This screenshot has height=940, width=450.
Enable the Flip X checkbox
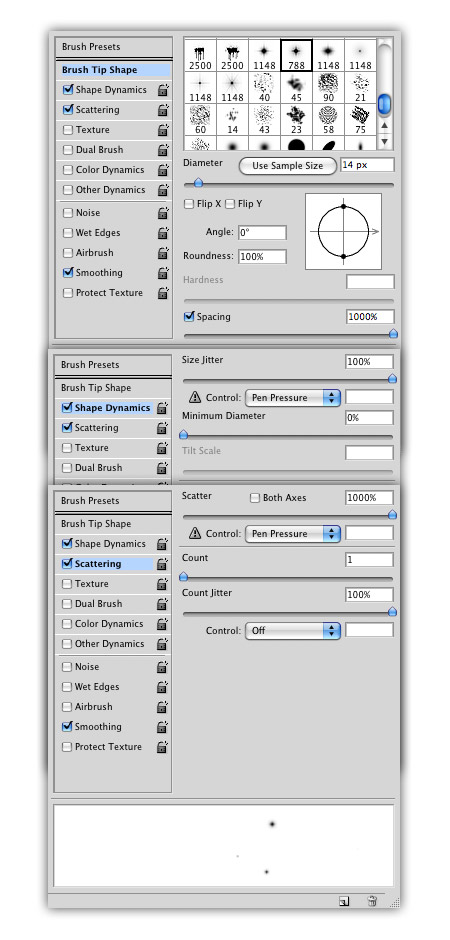pyautogui.click(x=189, y=204)
